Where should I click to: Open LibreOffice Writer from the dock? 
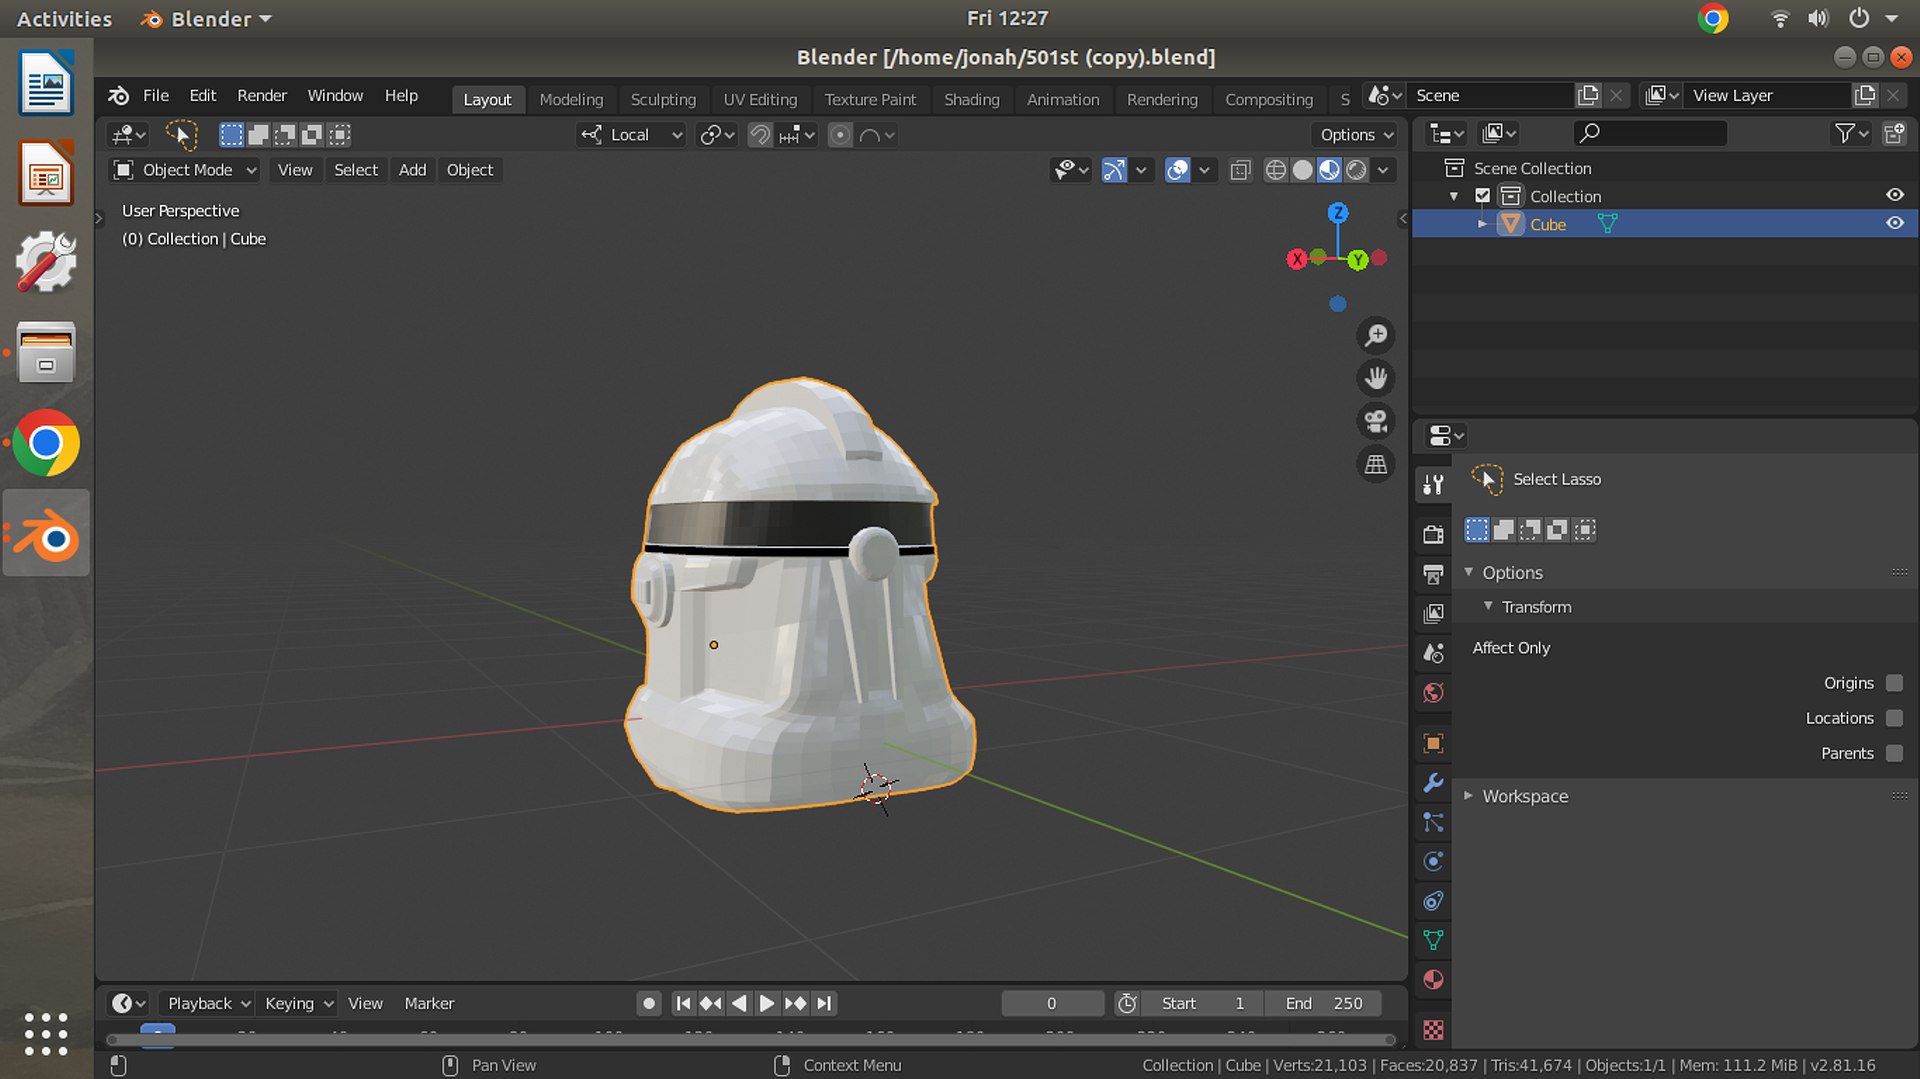pyautogui.click(x=46, y=83)
